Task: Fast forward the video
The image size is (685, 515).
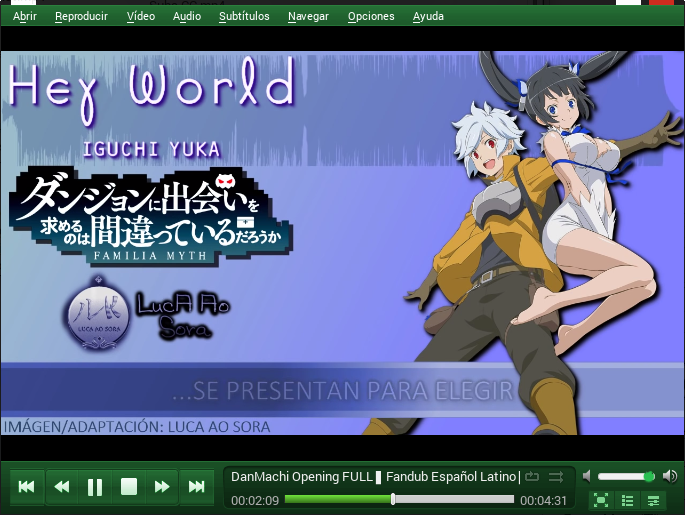Action: click(x=162, y=486)
